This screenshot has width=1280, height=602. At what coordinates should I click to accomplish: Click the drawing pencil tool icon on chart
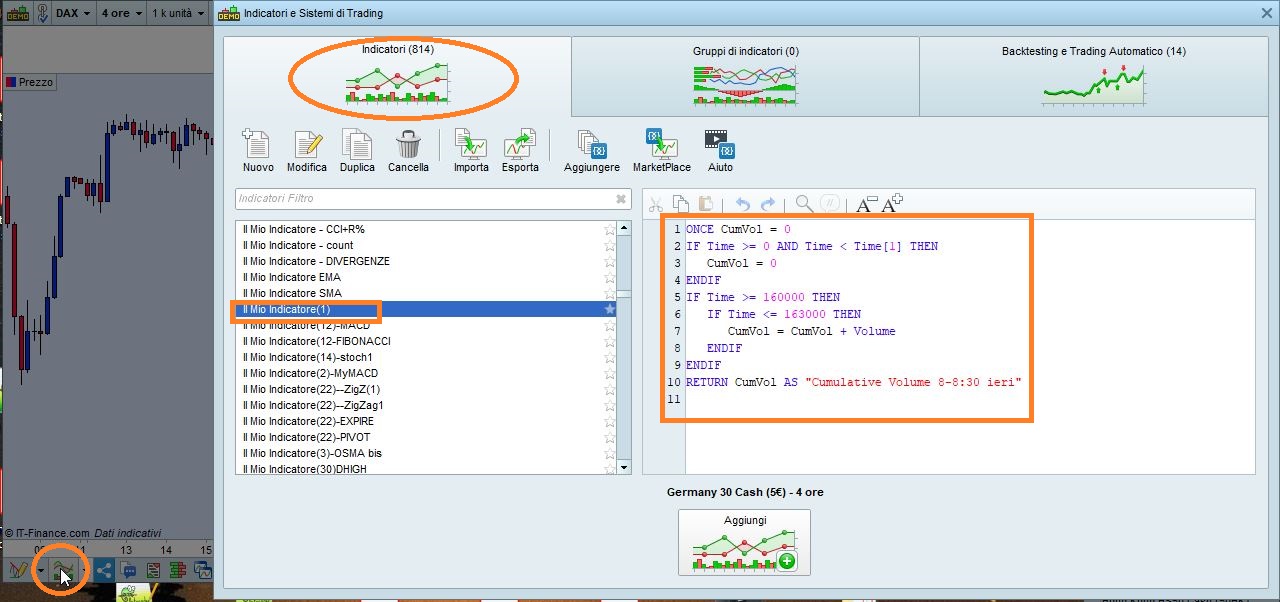[17, 571]
